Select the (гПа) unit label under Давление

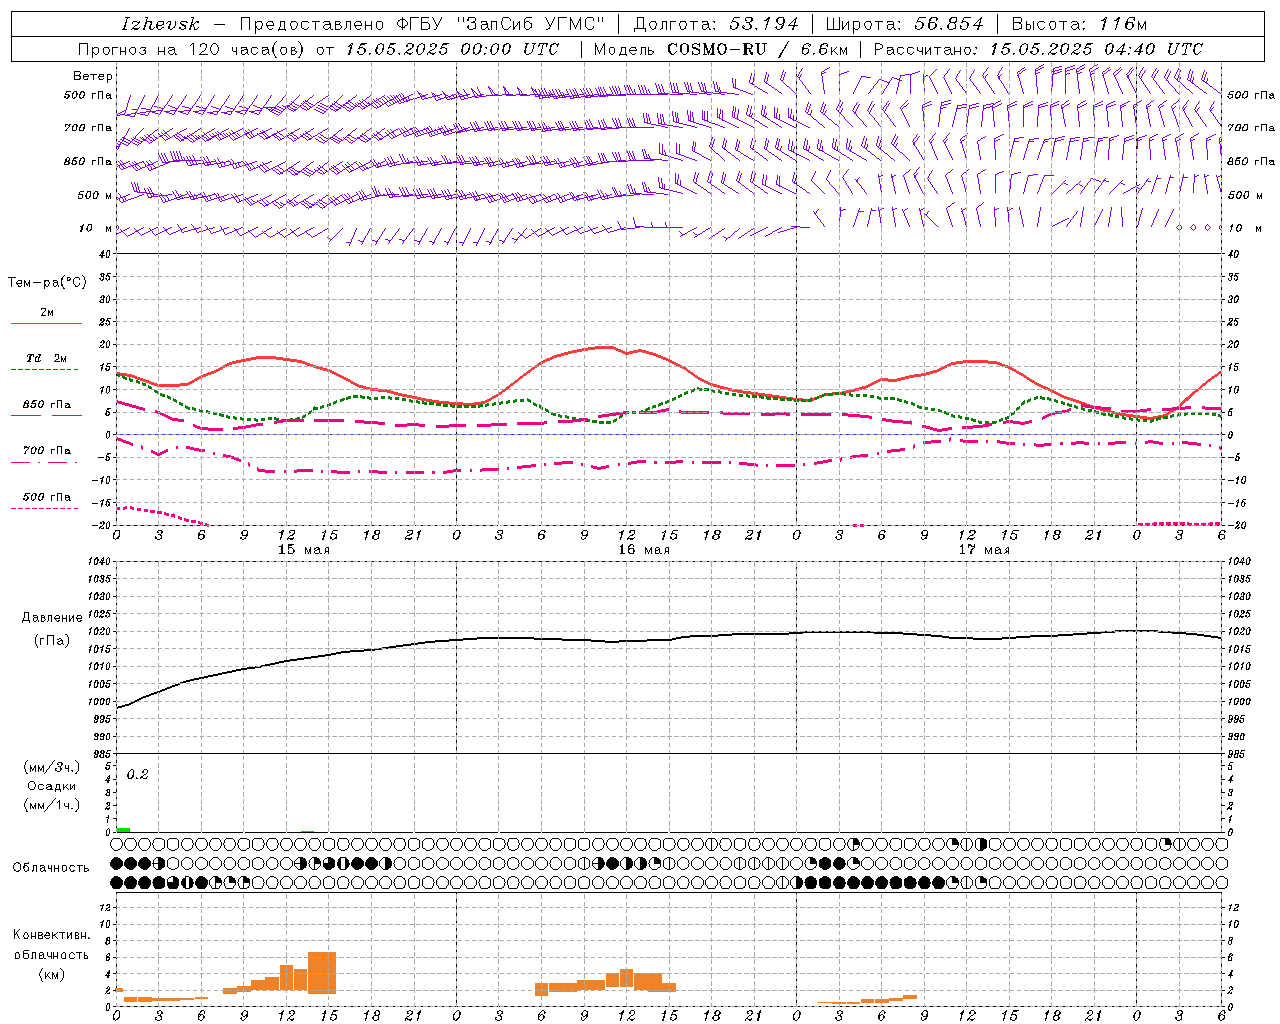click(x=52, y=640)
